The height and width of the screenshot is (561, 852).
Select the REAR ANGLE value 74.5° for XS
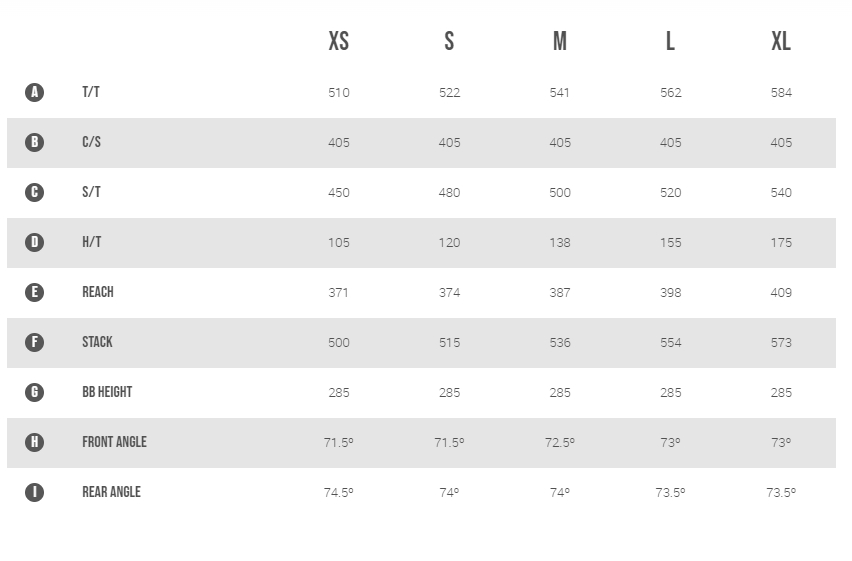point(339,493)
